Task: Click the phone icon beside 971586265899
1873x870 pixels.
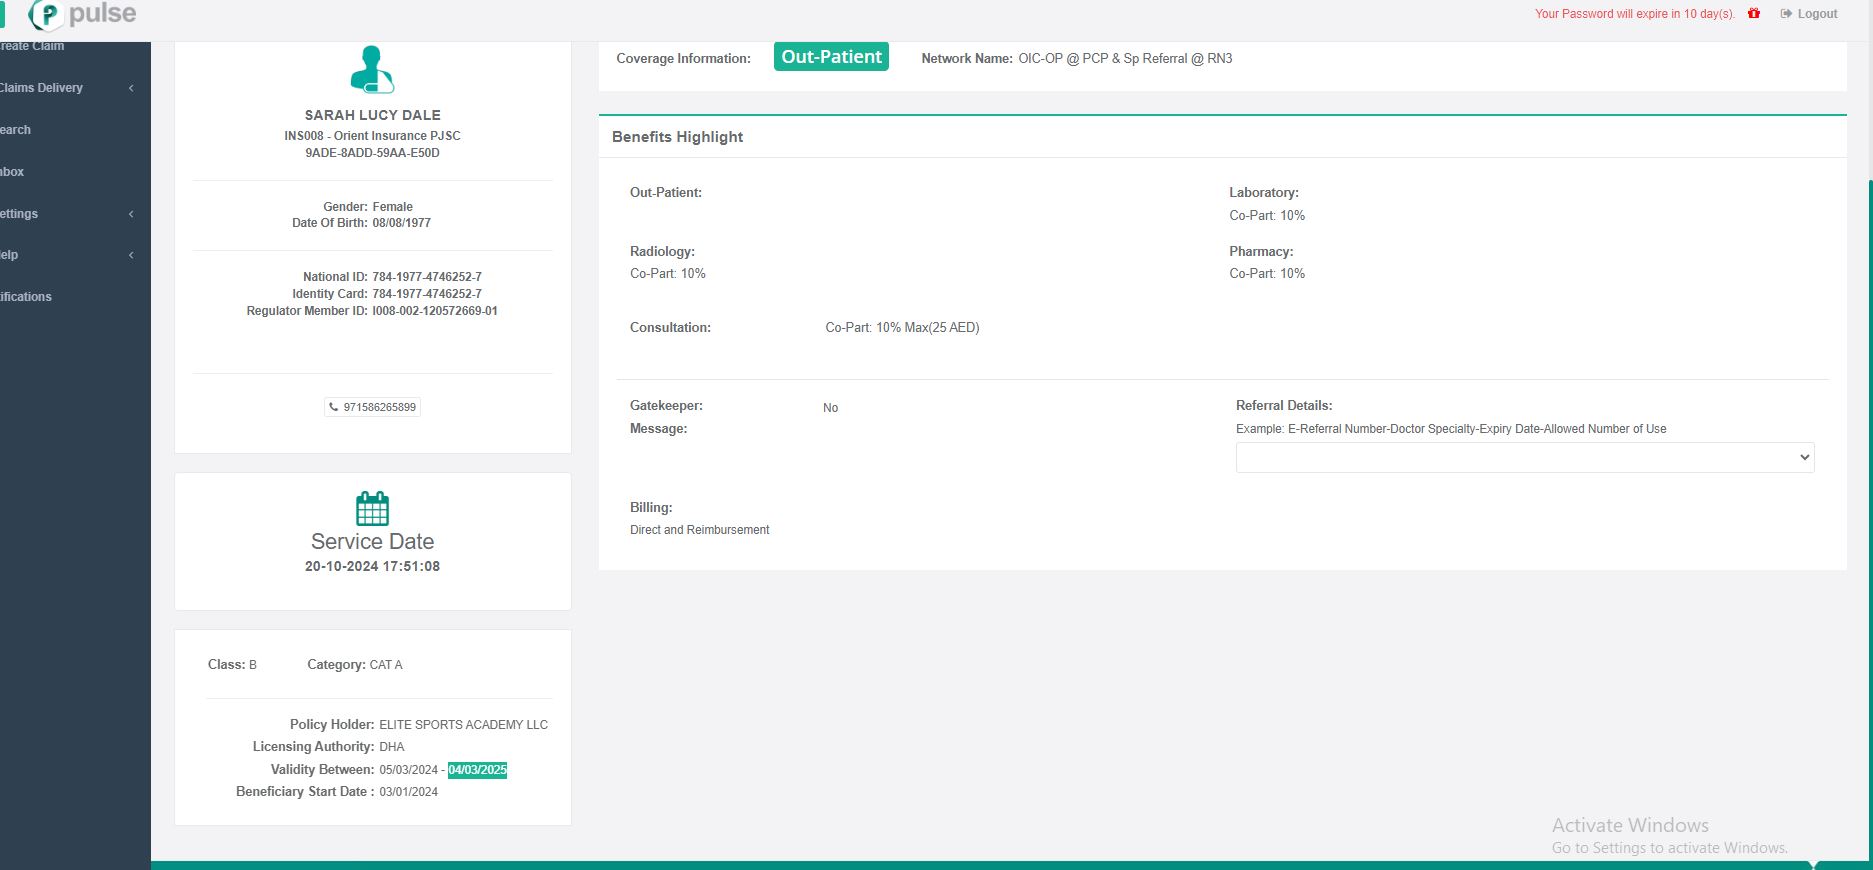Action: click(333, 407)
